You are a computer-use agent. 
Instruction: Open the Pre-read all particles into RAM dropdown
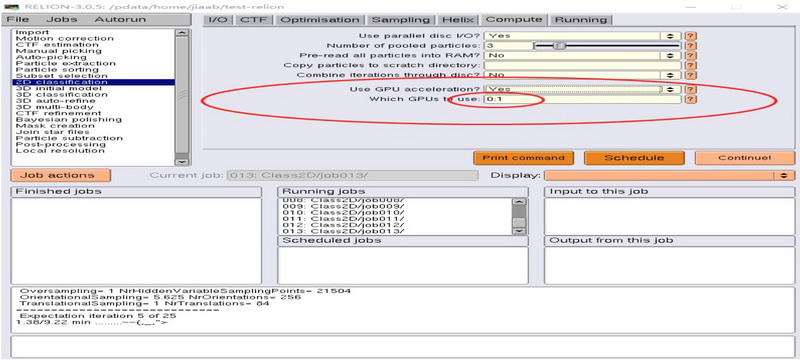(582, 56)
